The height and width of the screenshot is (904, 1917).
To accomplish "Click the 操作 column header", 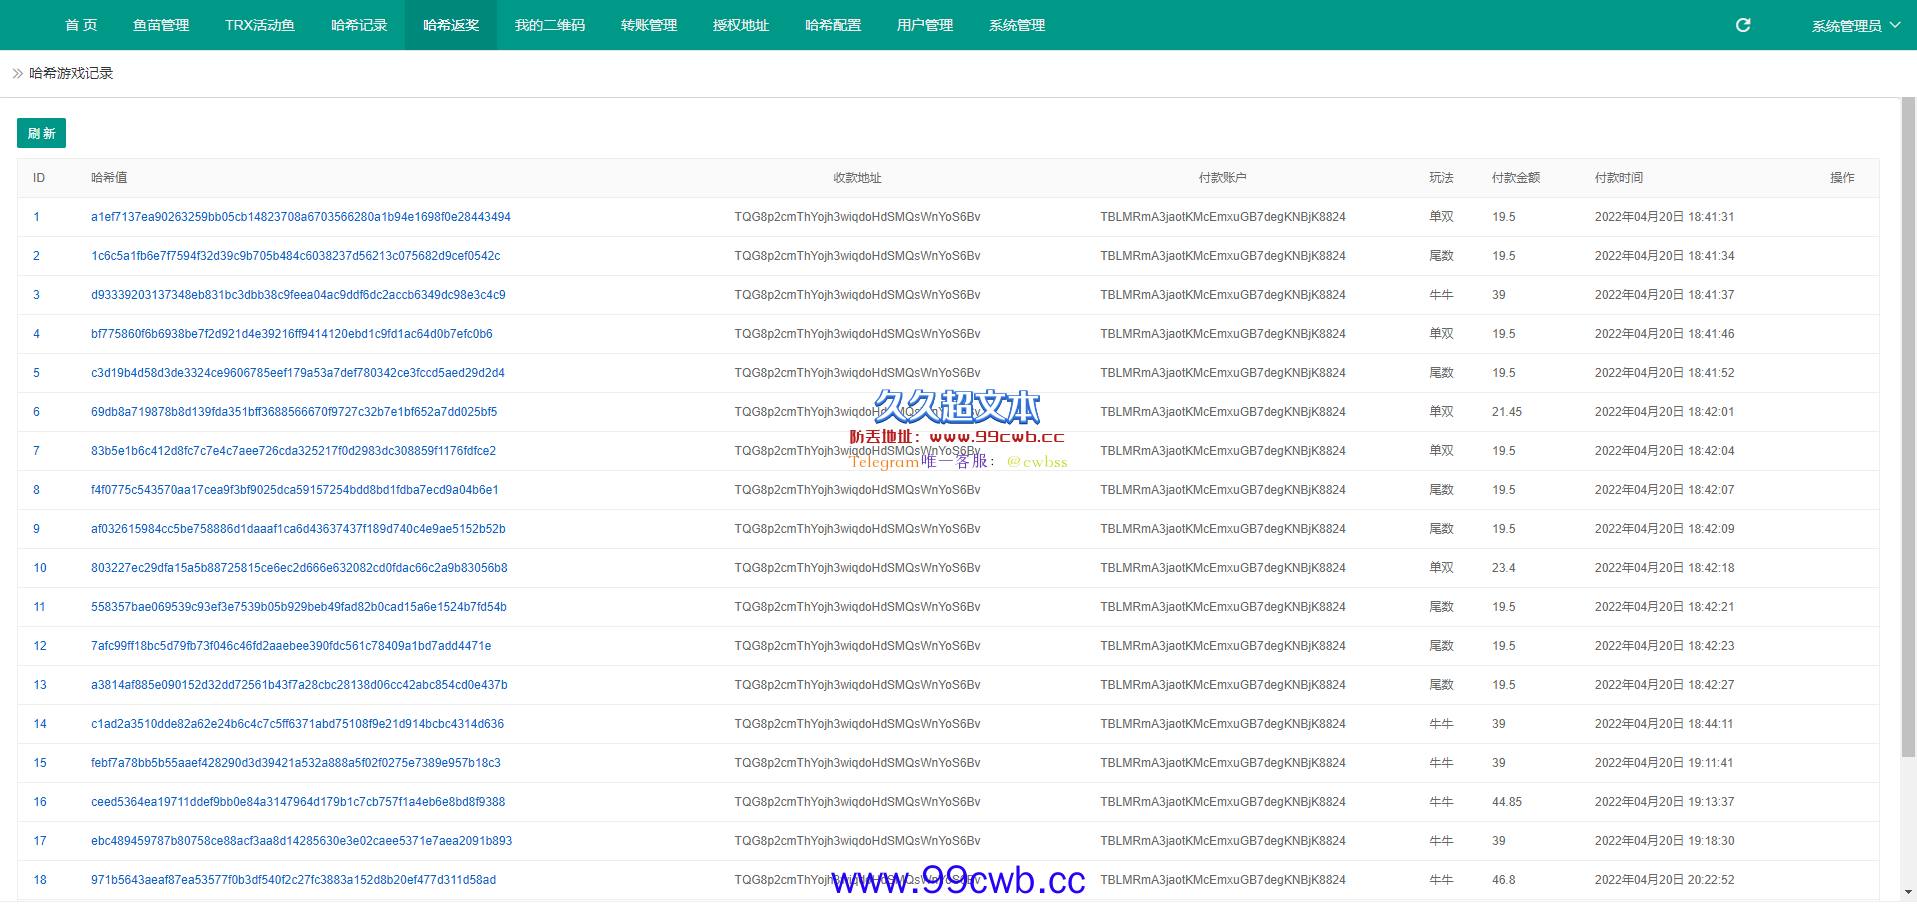I will [x=1842, y=178].
